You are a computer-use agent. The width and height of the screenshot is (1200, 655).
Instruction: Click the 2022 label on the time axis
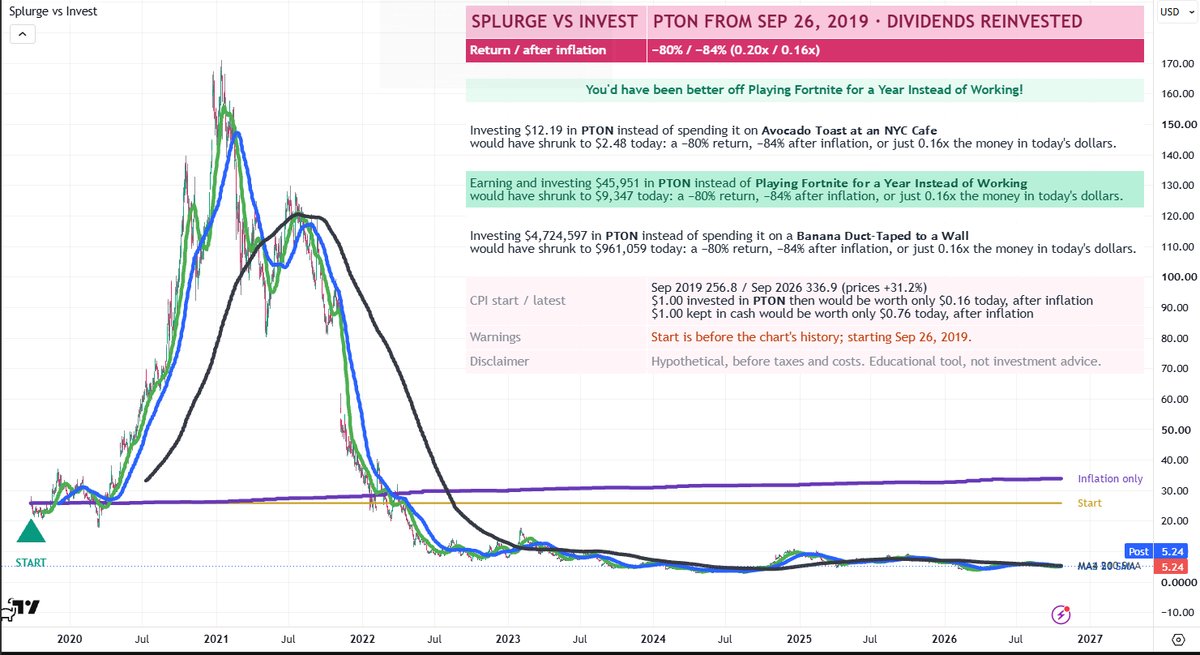(x=361, y=638)
